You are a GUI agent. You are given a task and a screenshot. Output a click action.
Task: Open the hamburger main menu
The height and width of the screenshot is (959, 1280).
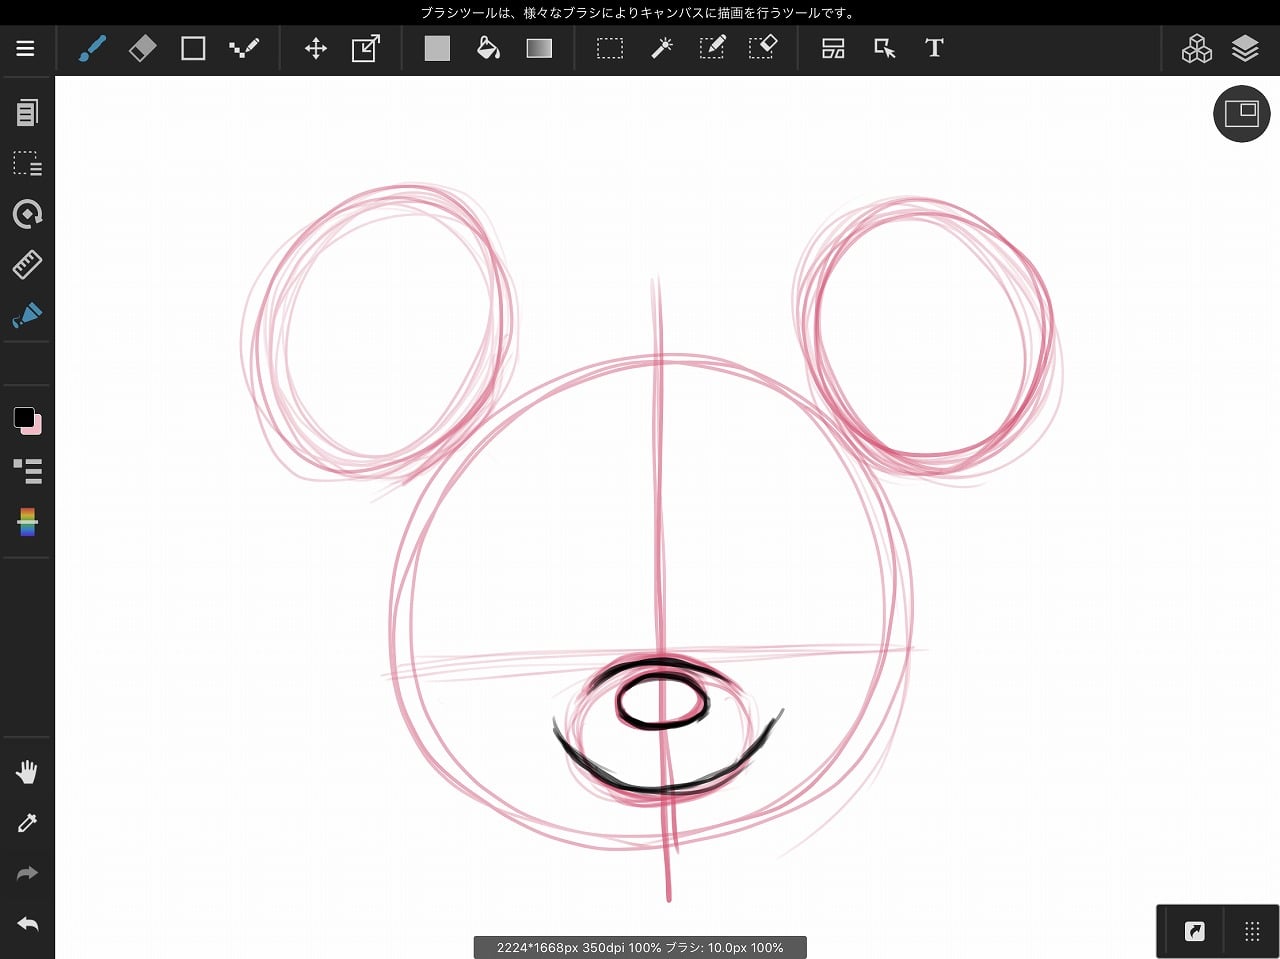click(x=26, y=48)
